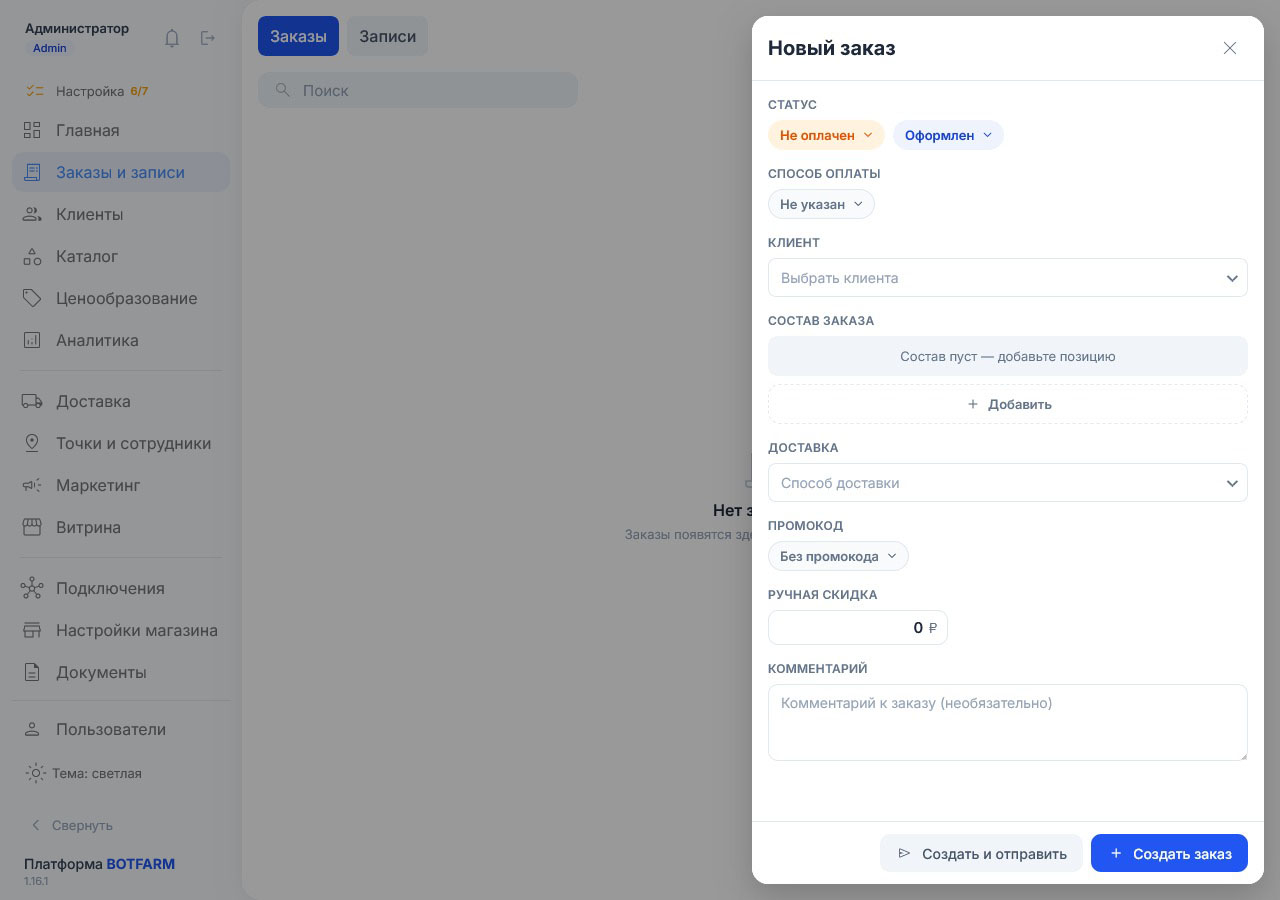Open the notifications bell icon
The height and width of the screenshot is (900, 1280).
pyautogui.click(x=172, y=38)
